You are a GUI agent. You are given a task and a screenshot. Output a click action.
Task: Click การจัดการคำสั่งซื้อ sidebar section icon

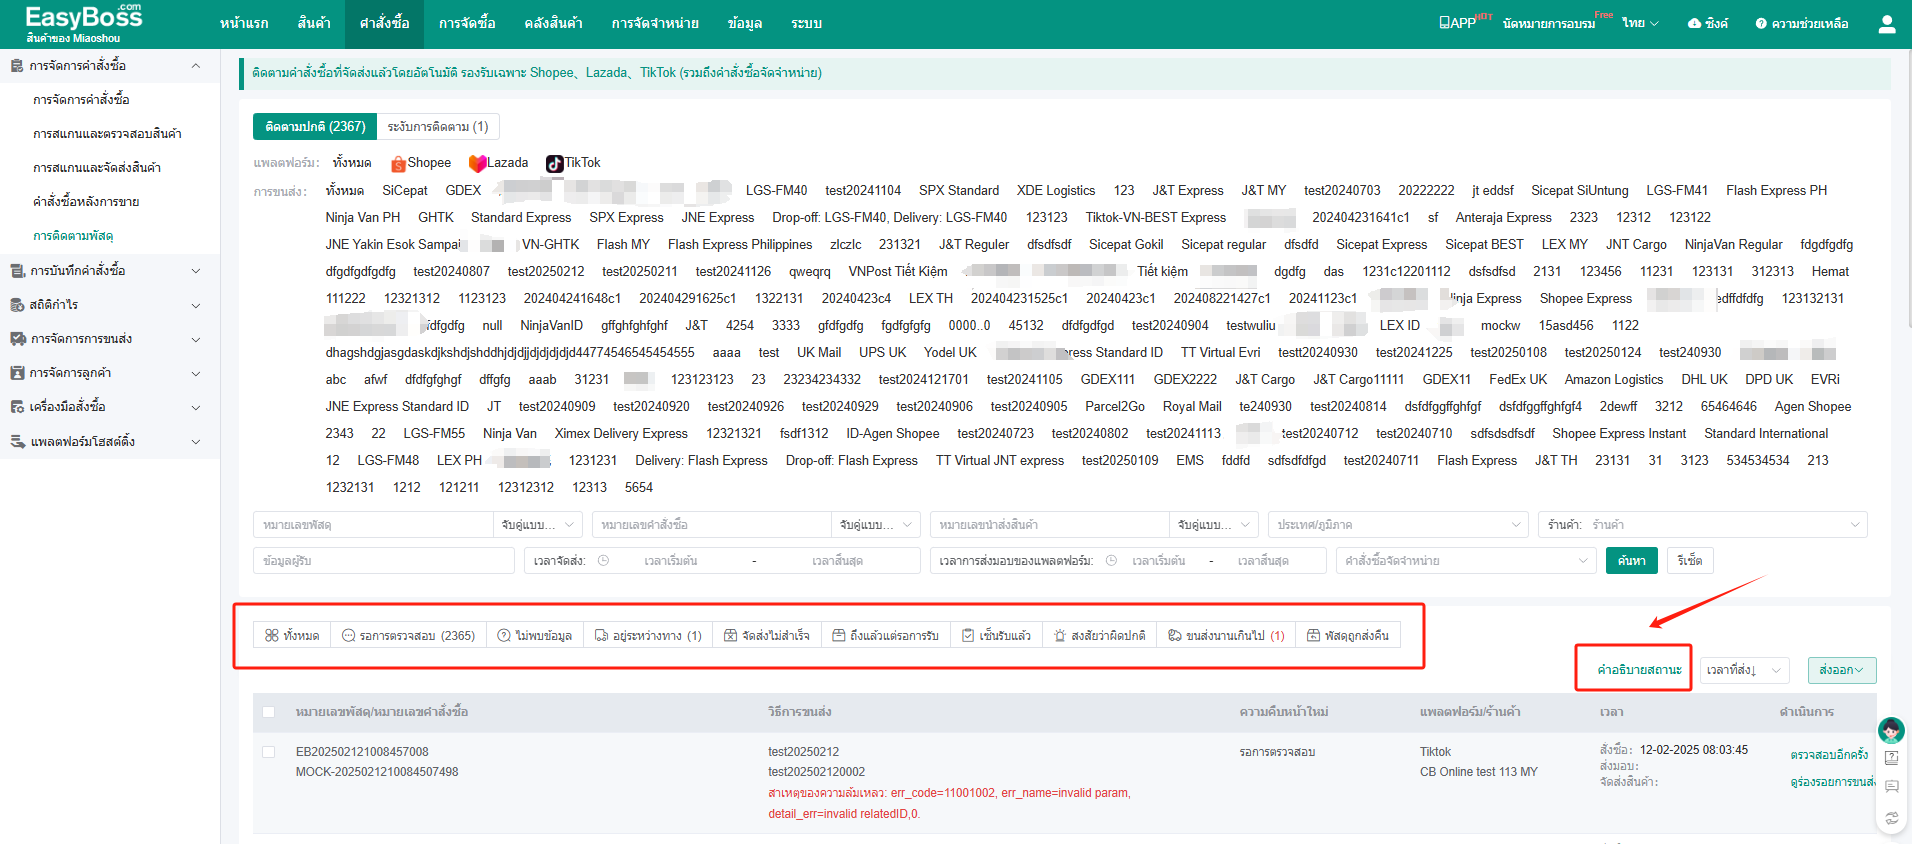(x=17, y=66)
